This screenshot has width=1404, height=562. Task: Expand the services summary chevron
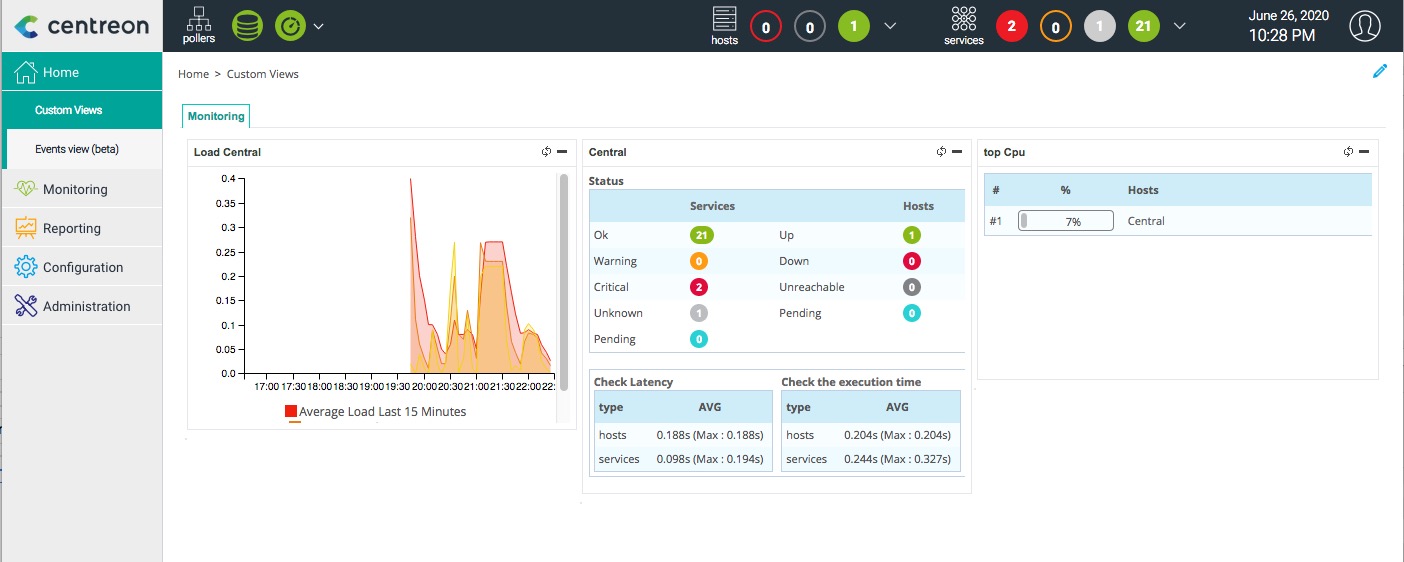tap(1180, 26)
